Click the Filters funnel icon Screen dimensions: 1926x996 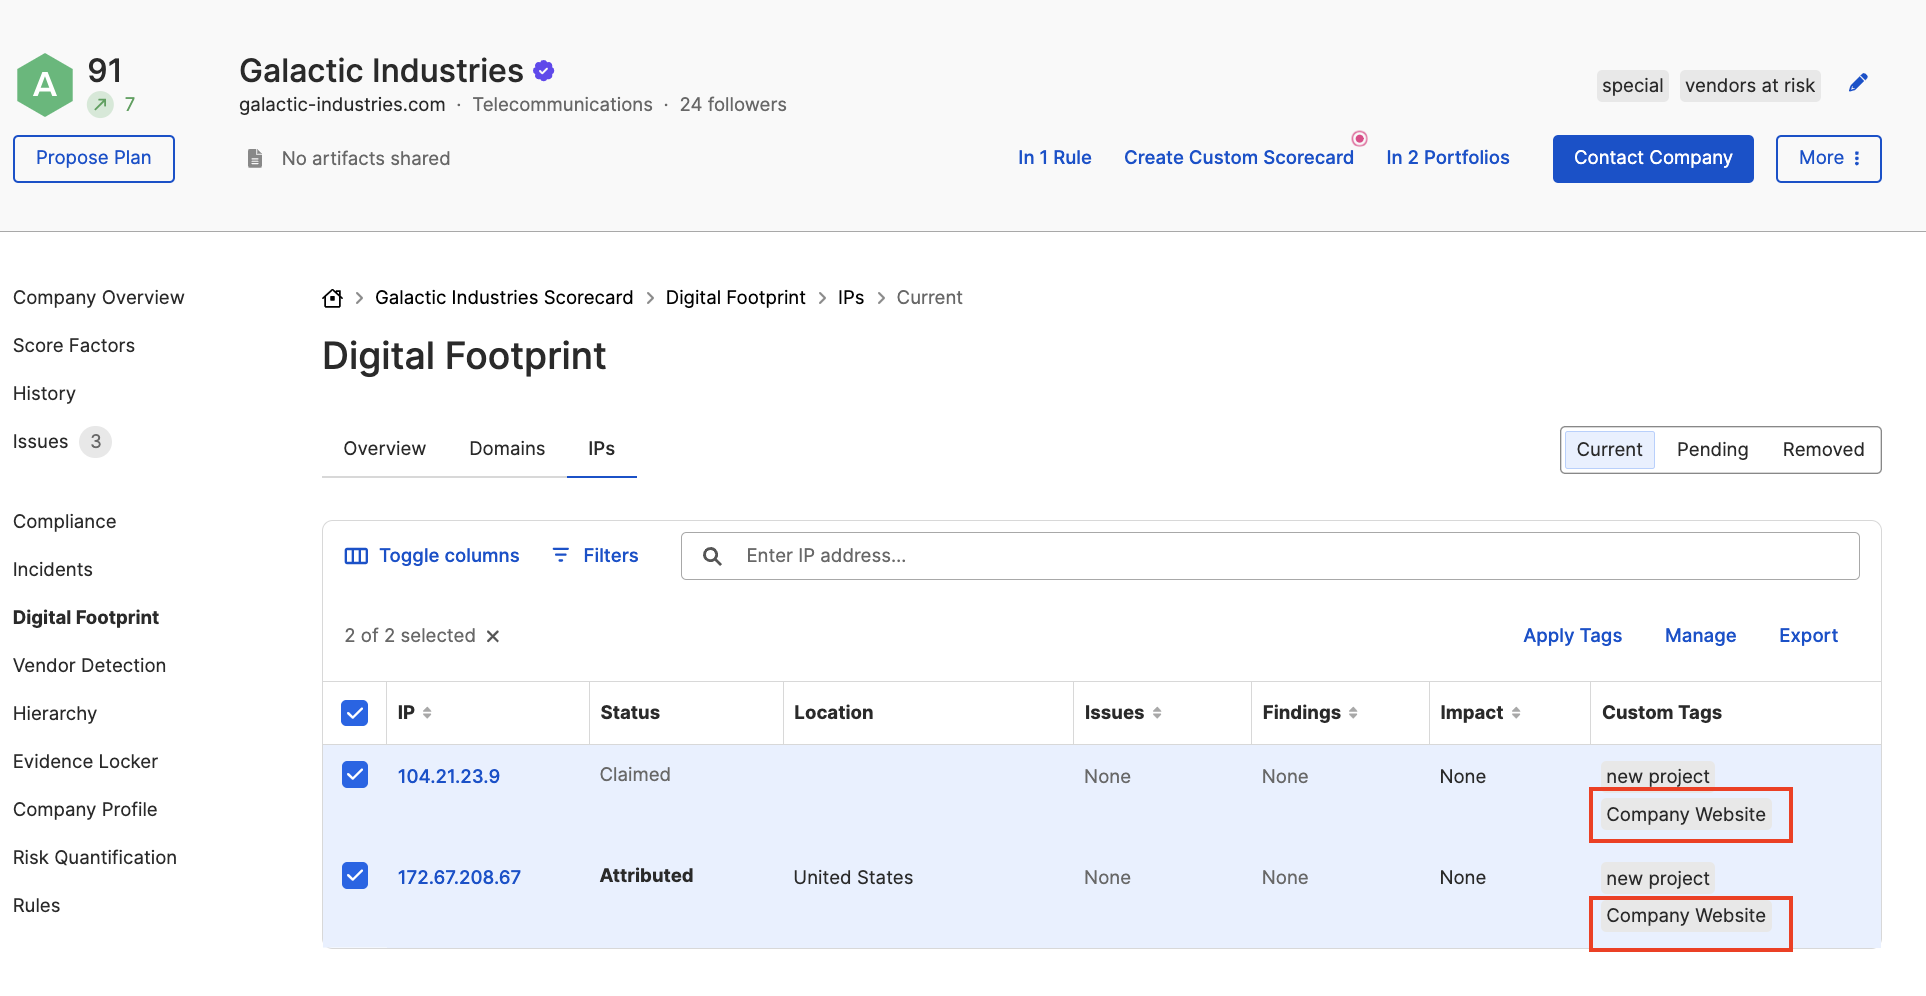(x=561, y=555)
